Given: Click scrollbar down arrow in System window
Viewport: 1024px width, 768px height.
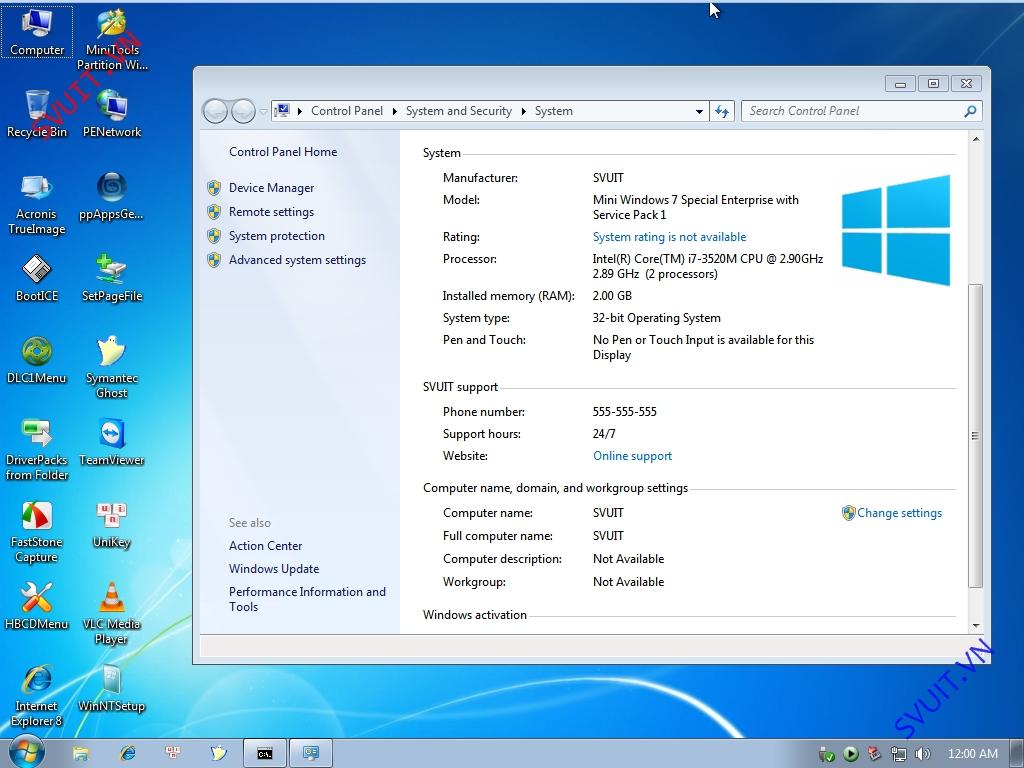Looking at the screenshot, I should [976, 626].
